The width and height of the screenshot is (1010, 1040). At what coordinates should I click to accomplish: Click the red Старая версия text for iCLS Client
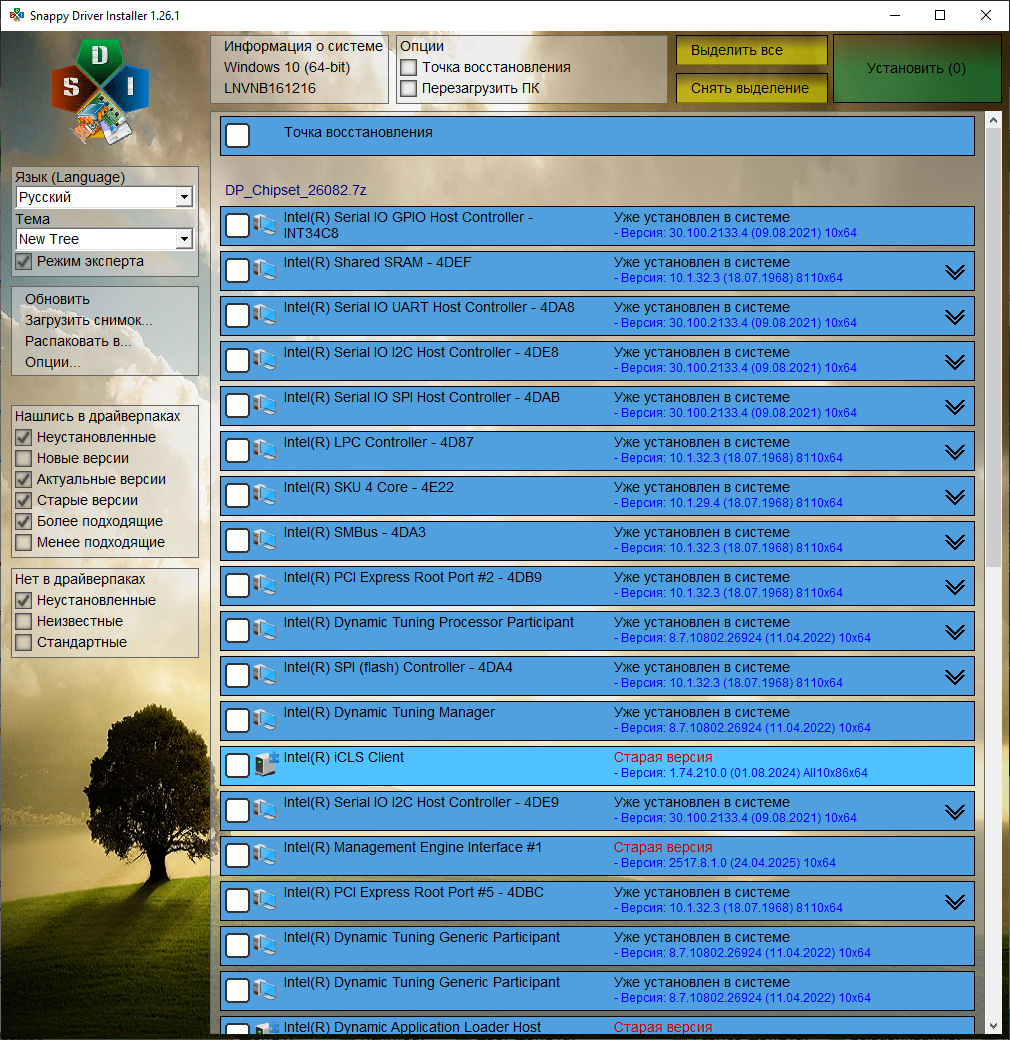663,757
